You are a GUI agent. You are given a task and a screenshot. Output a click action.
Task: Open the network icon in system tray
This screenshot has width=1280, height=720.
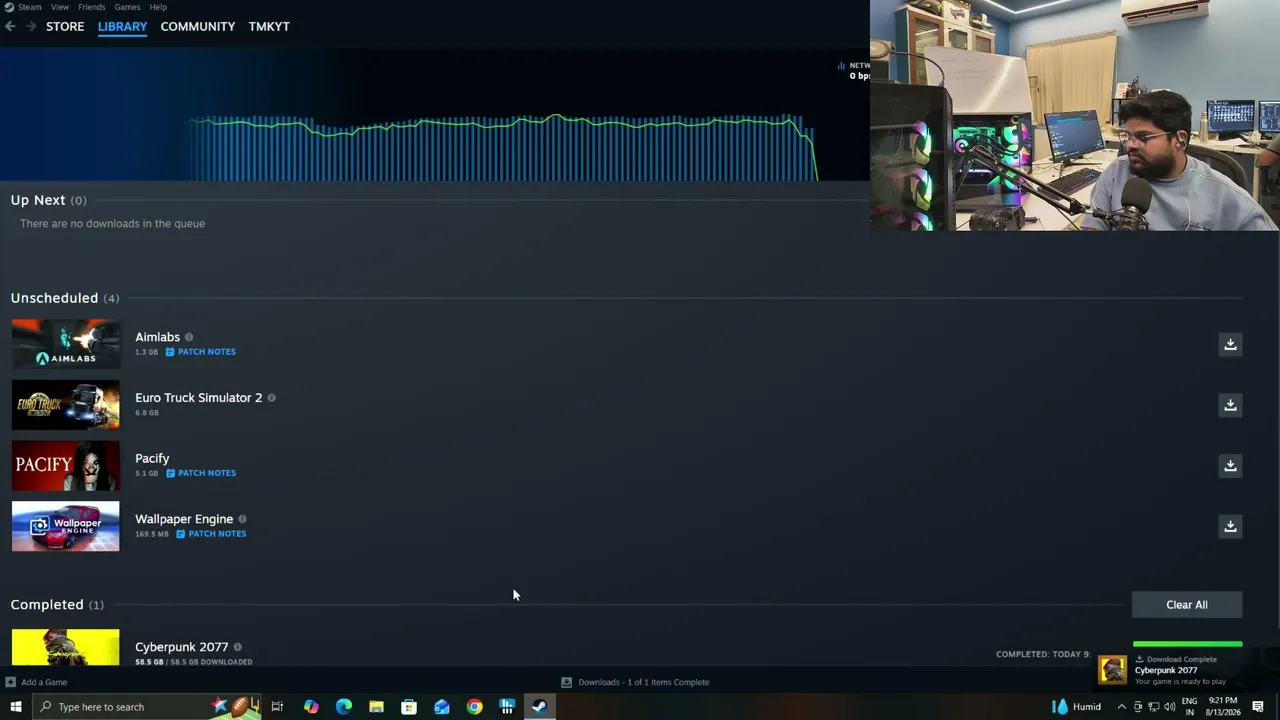tap(1154, 707)
